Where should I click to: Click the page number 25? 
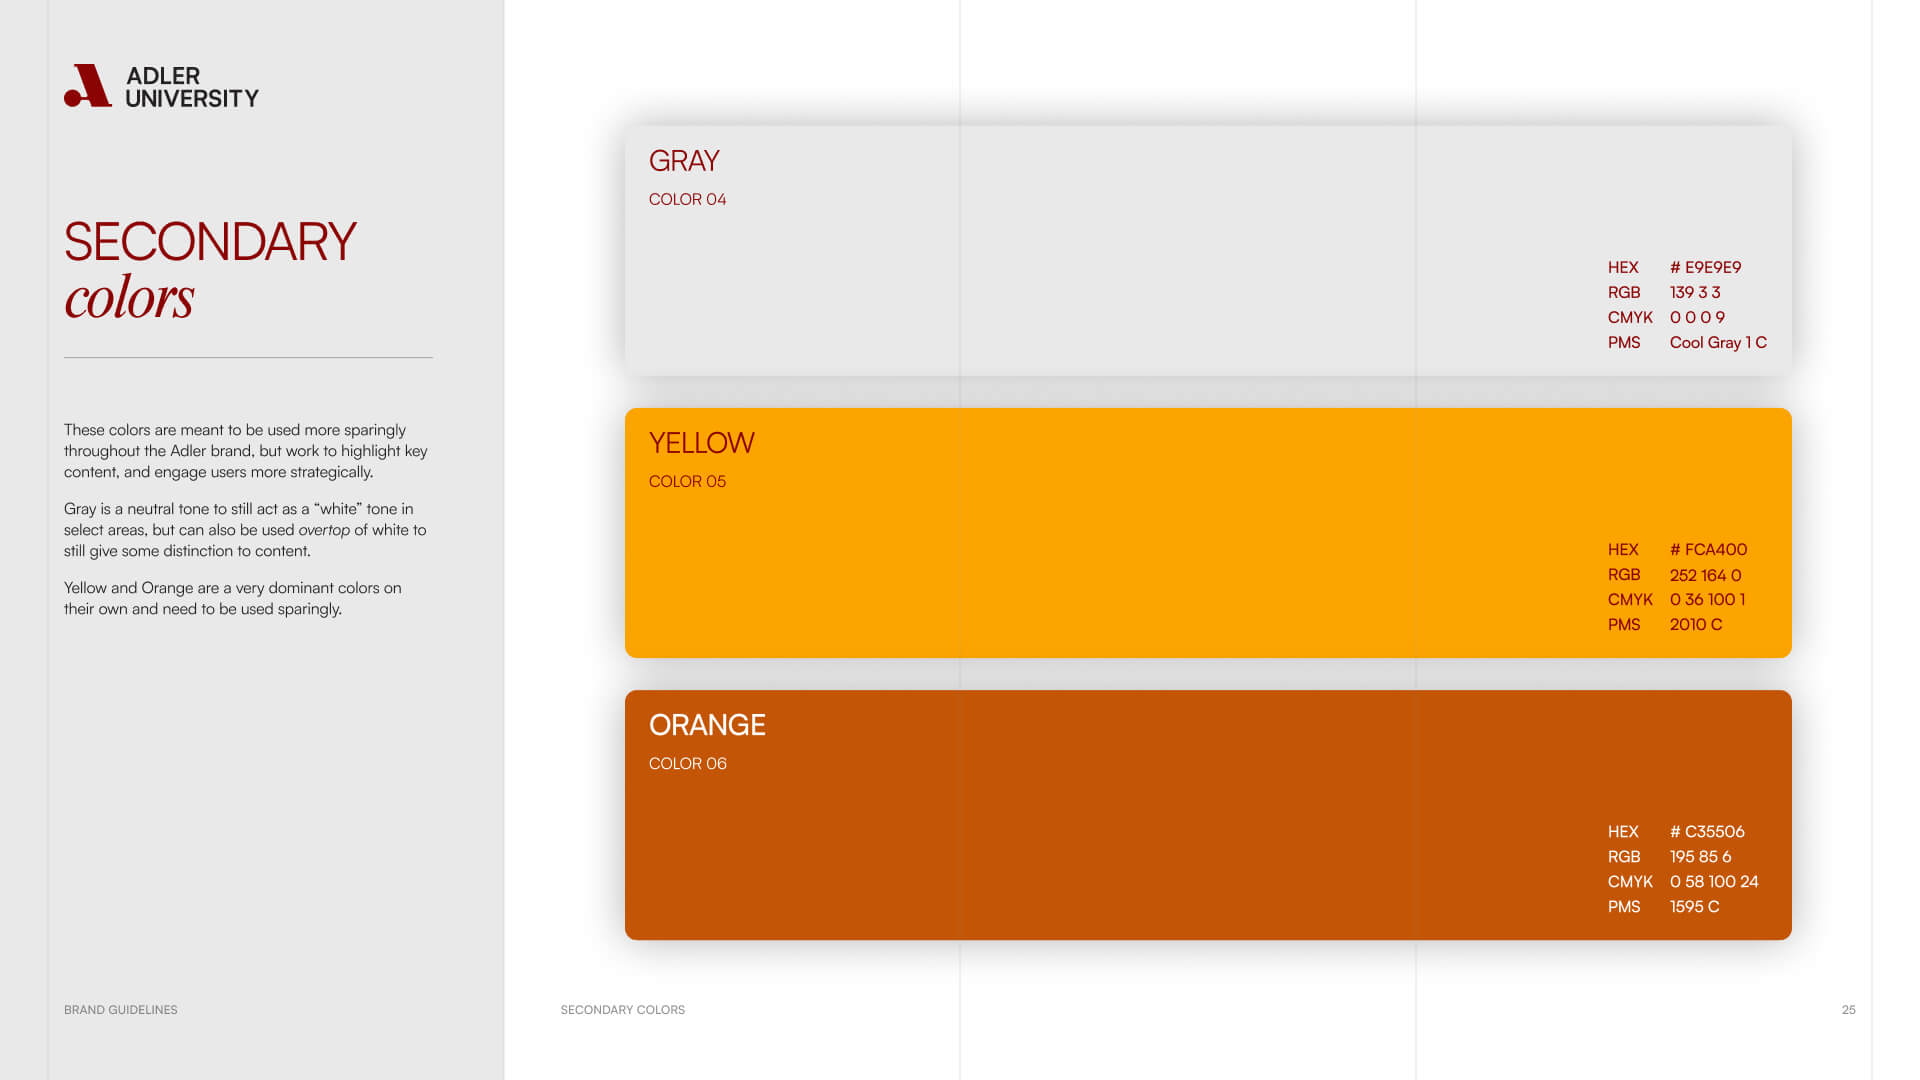[x=1848, y=1010]
